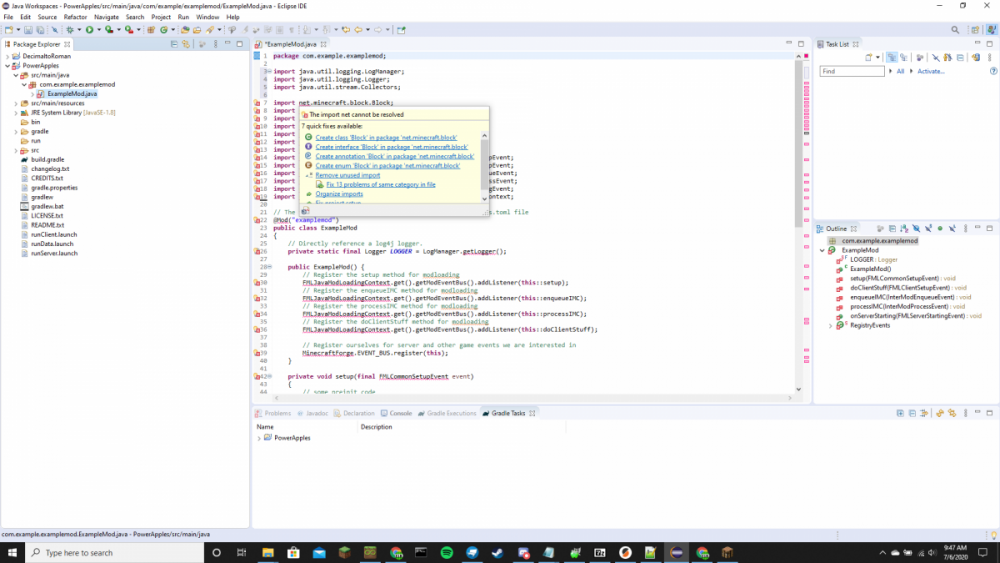Click the Open Type toolbar icon
1000x563 pixels.
point(185,29)
